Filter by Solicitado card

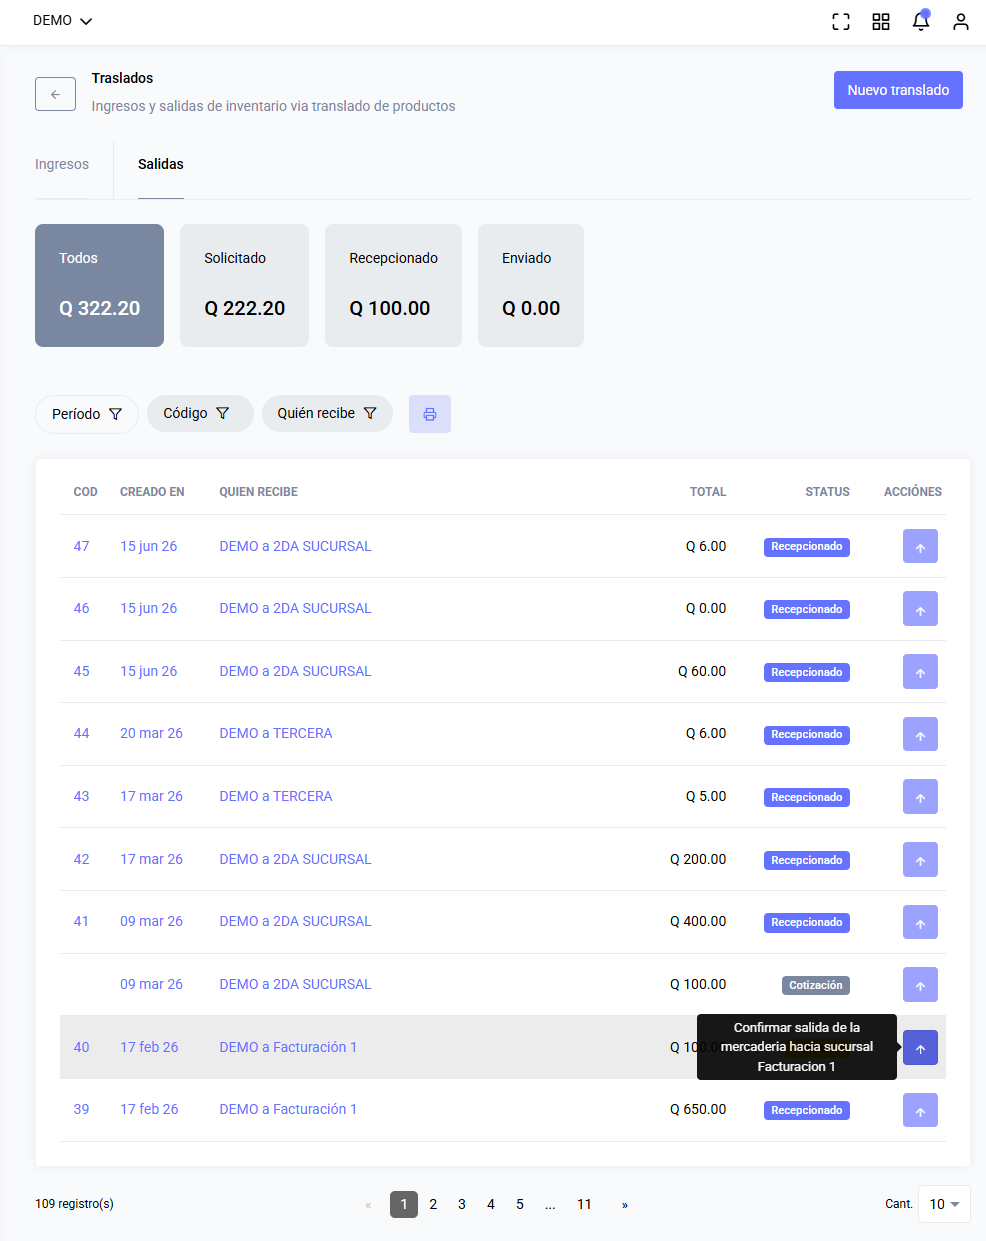pos(244,286)
